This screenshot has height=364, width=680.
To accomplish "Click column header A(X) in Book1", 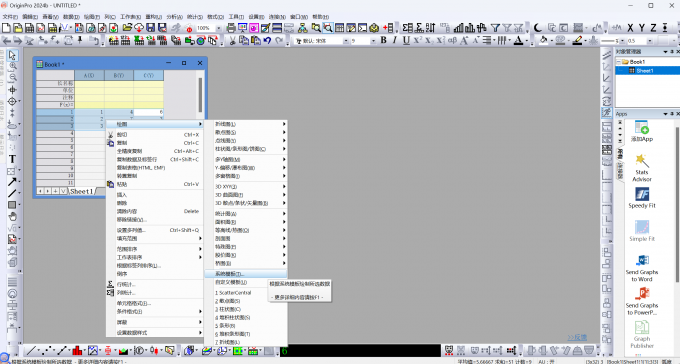I will [89, 75].
